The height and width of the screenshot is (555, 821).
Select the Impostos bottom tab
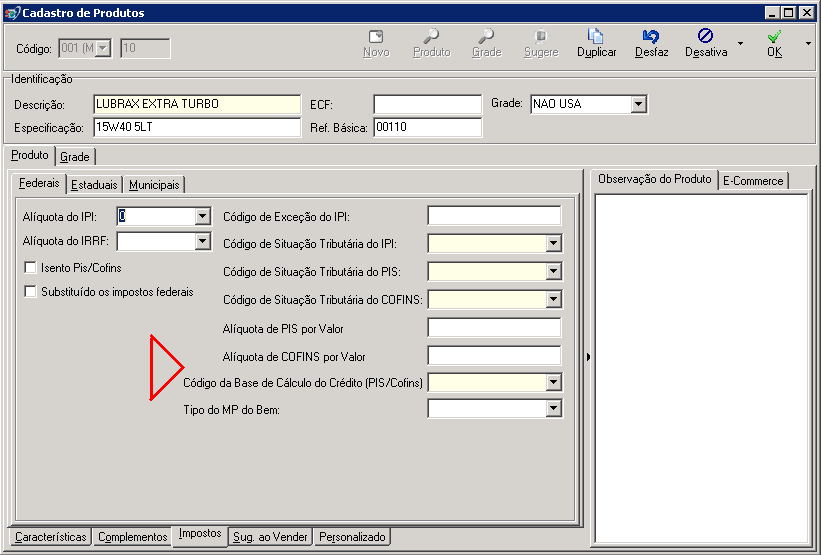[x=200, y=535]
